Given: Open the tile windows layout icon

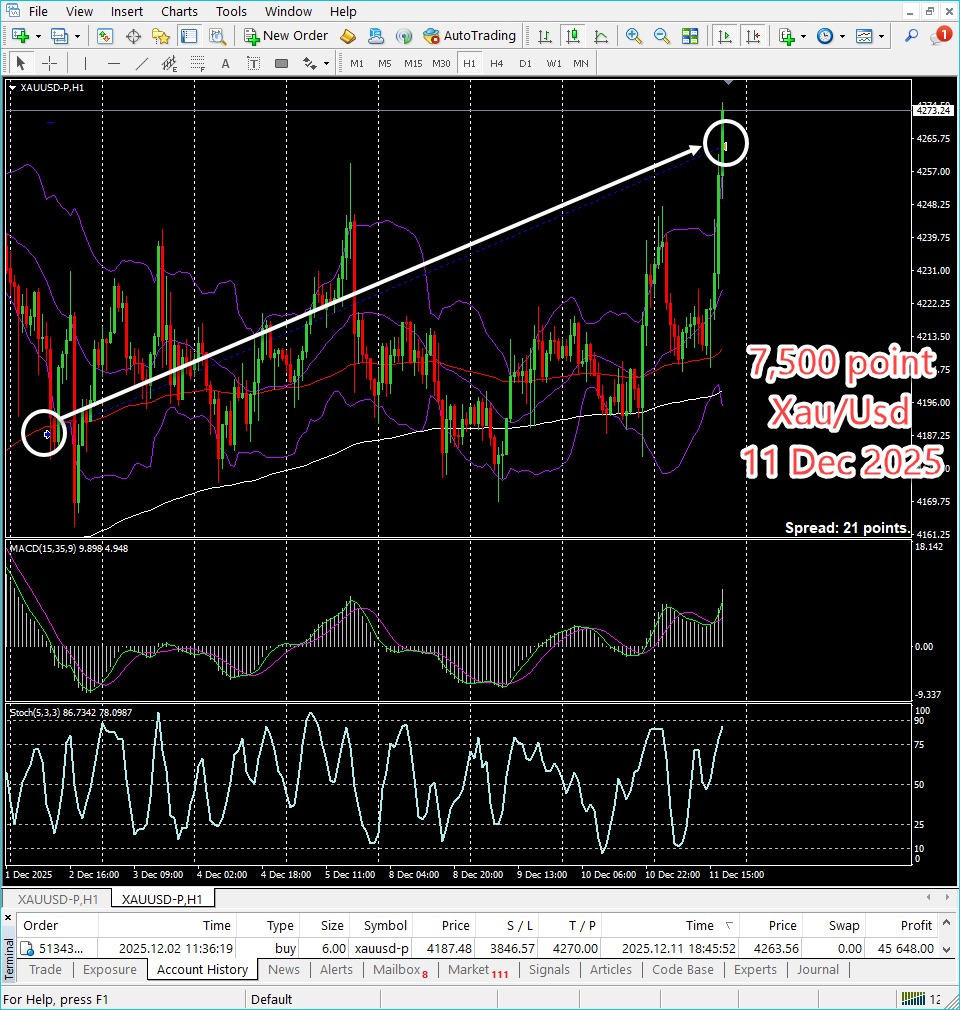Looking at the screenshot, I should [x=689, y=36].
